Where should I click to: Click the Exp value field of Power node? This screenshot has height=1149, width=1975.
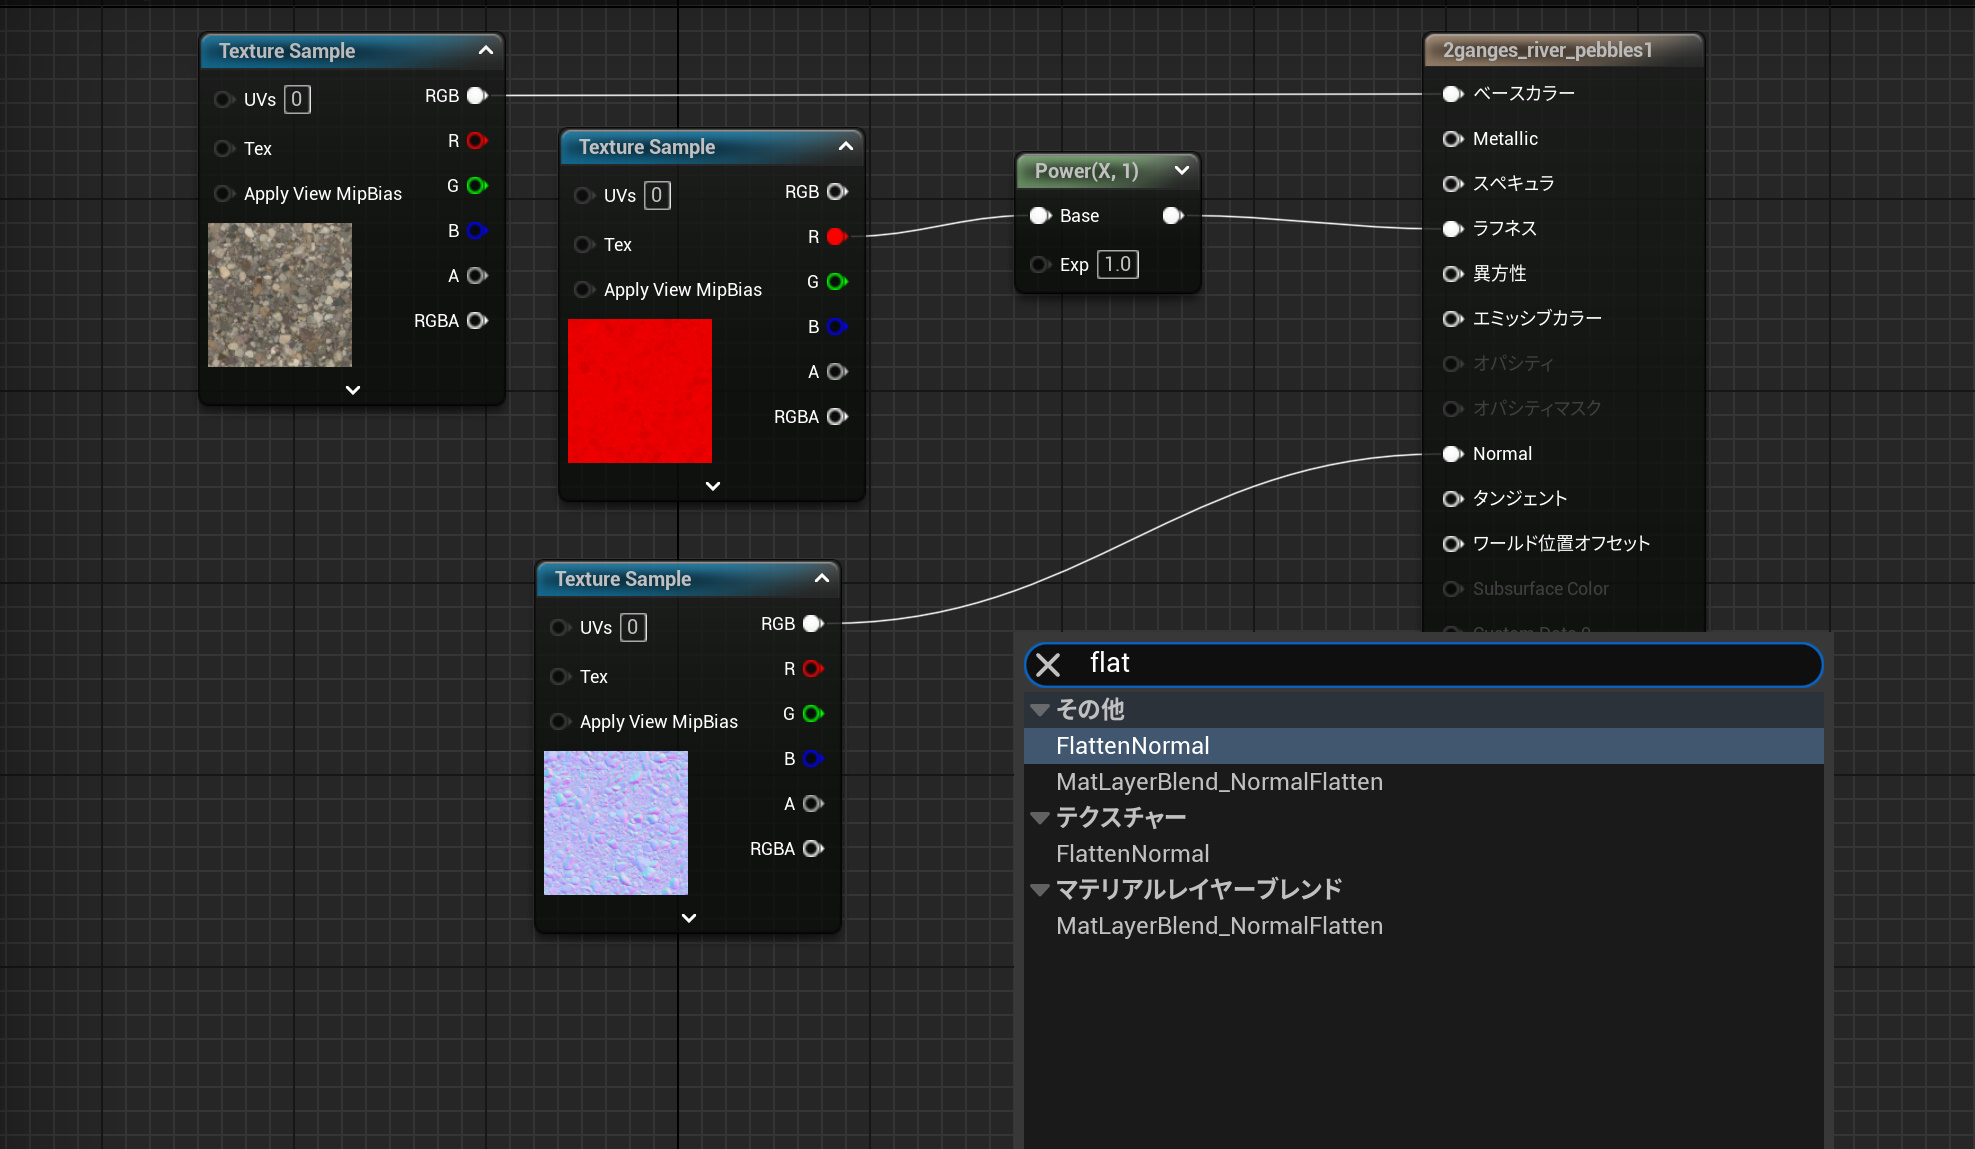click(1117, 265)
